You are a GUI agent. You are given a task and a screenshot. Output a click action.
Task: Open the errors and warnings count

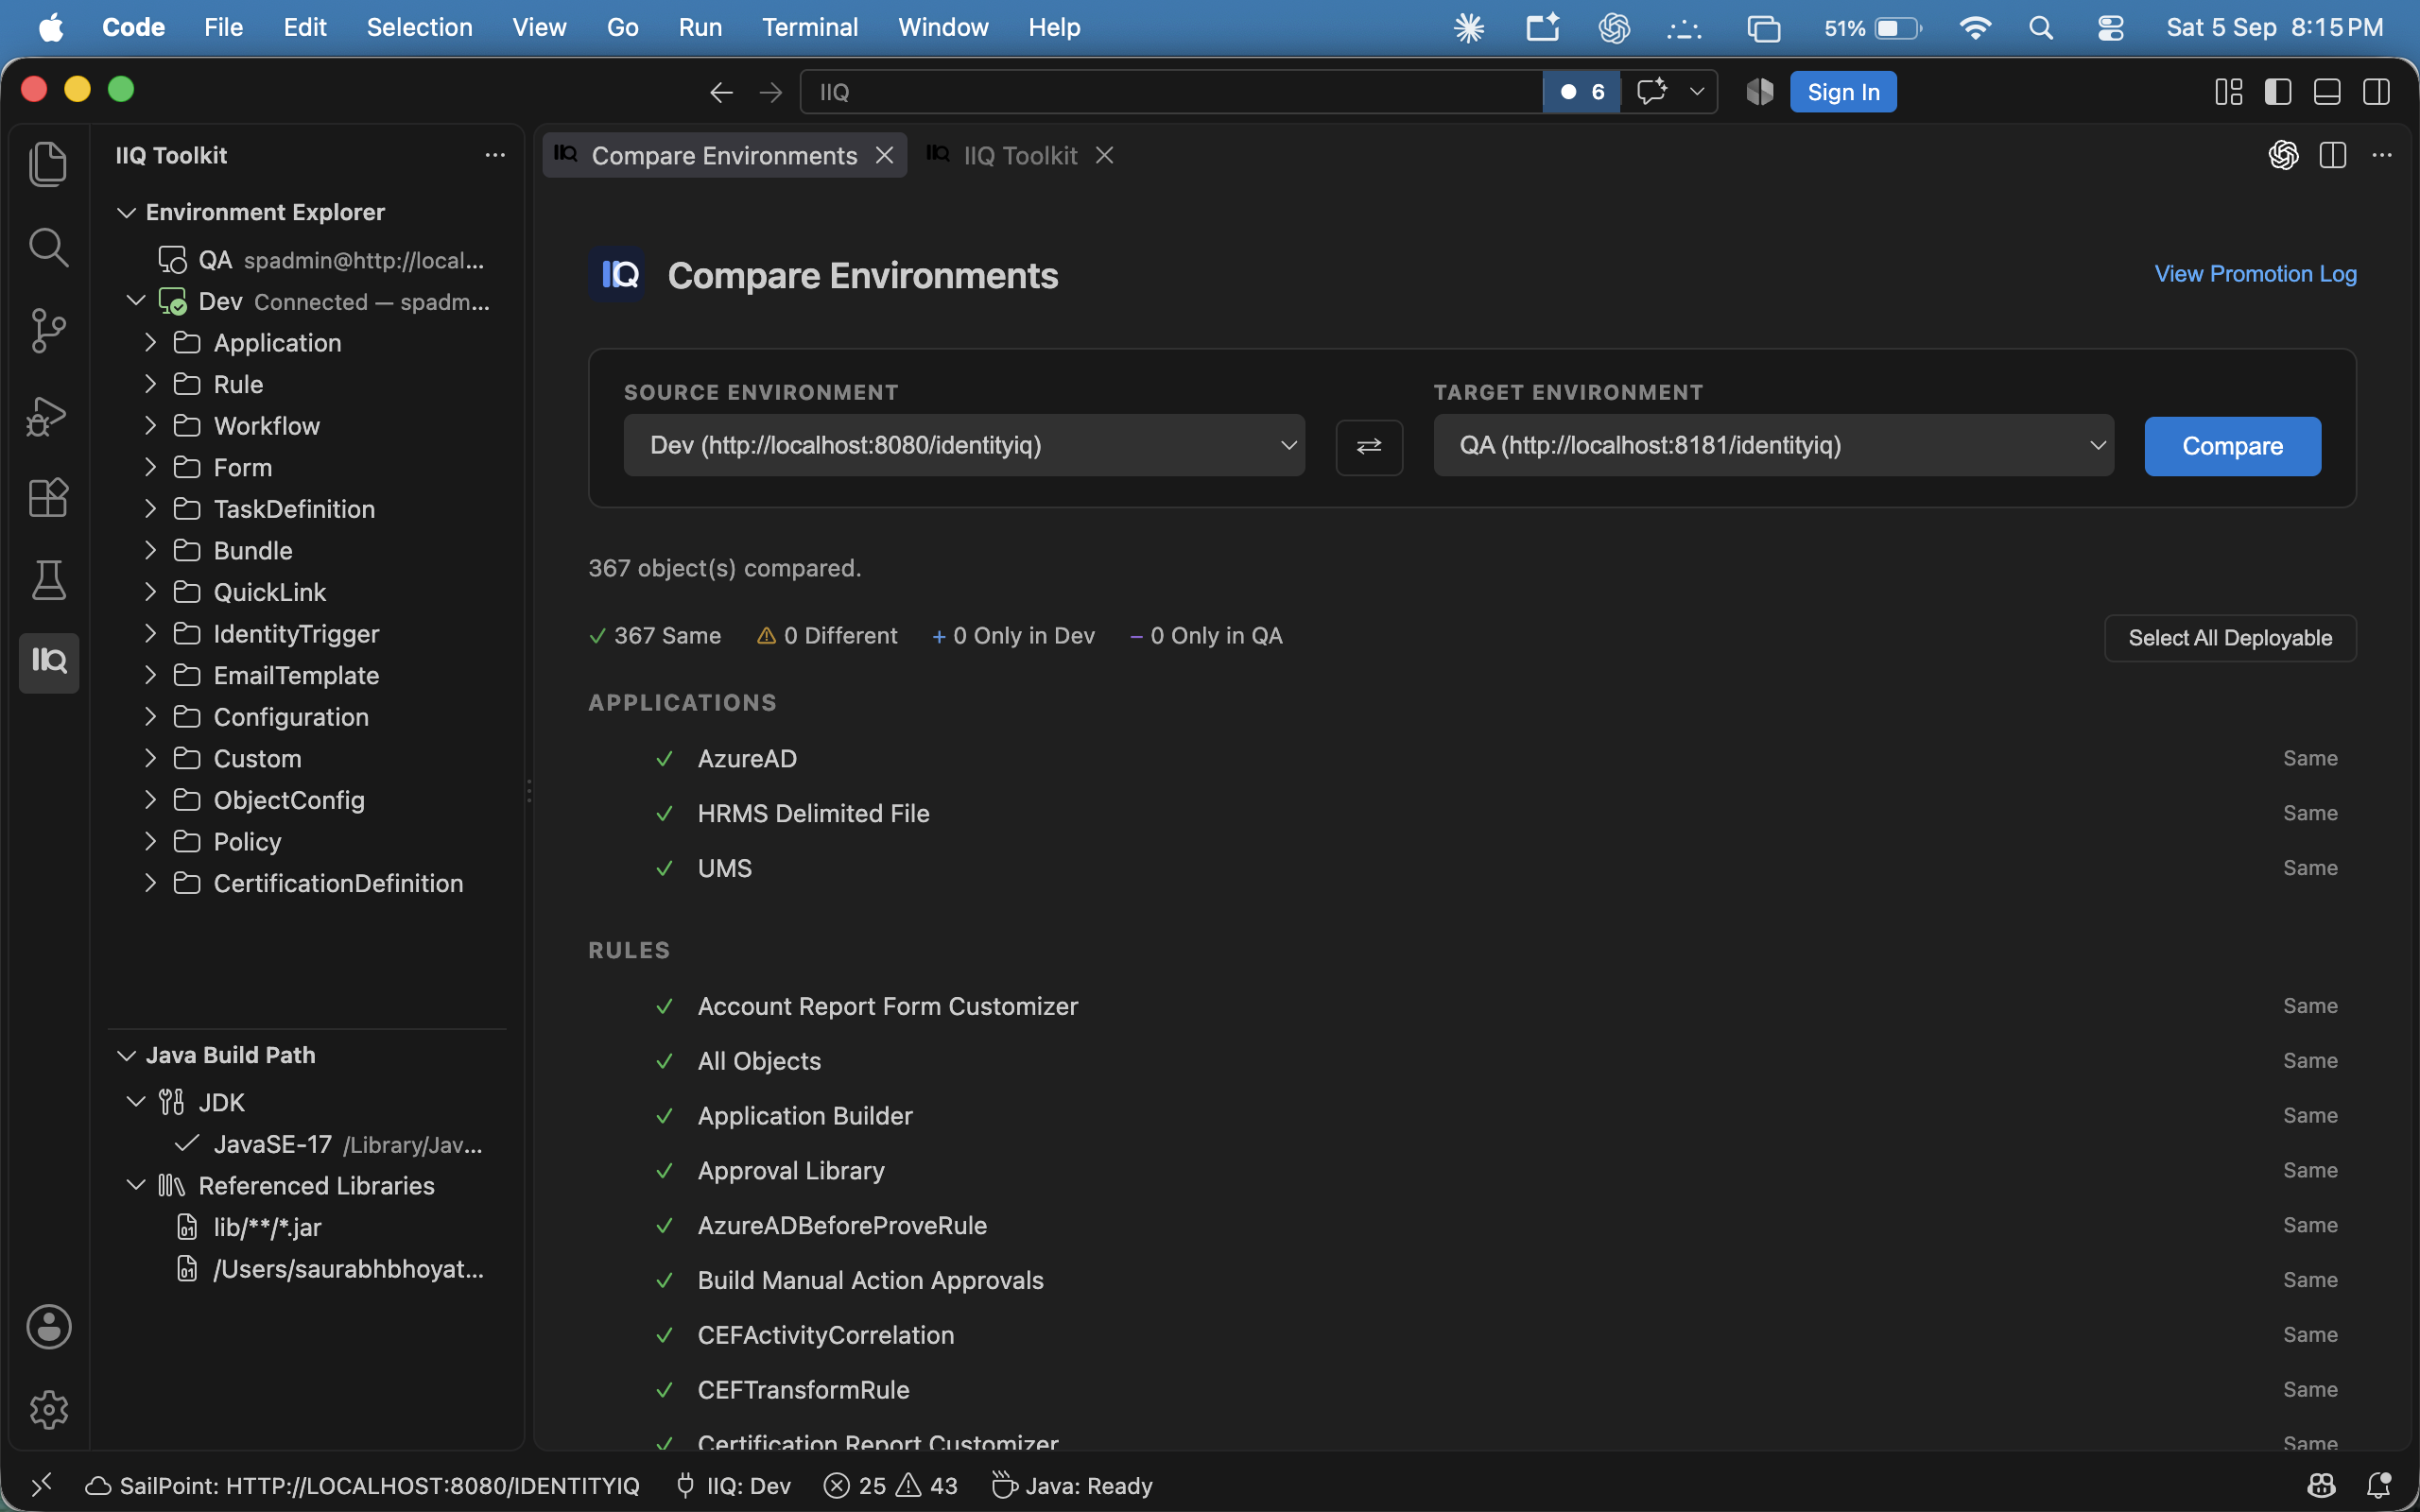(890, 1485)
